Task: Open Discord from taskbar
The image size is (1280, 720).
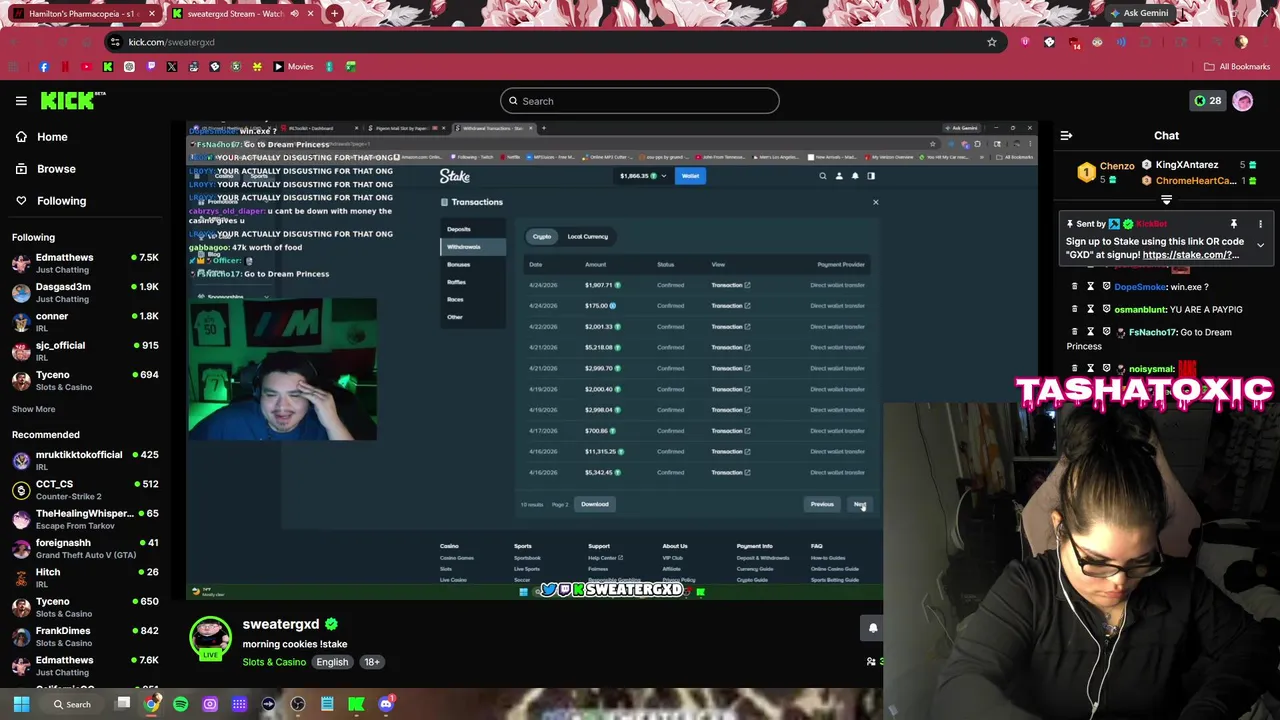Action: [x=386, y=704]
